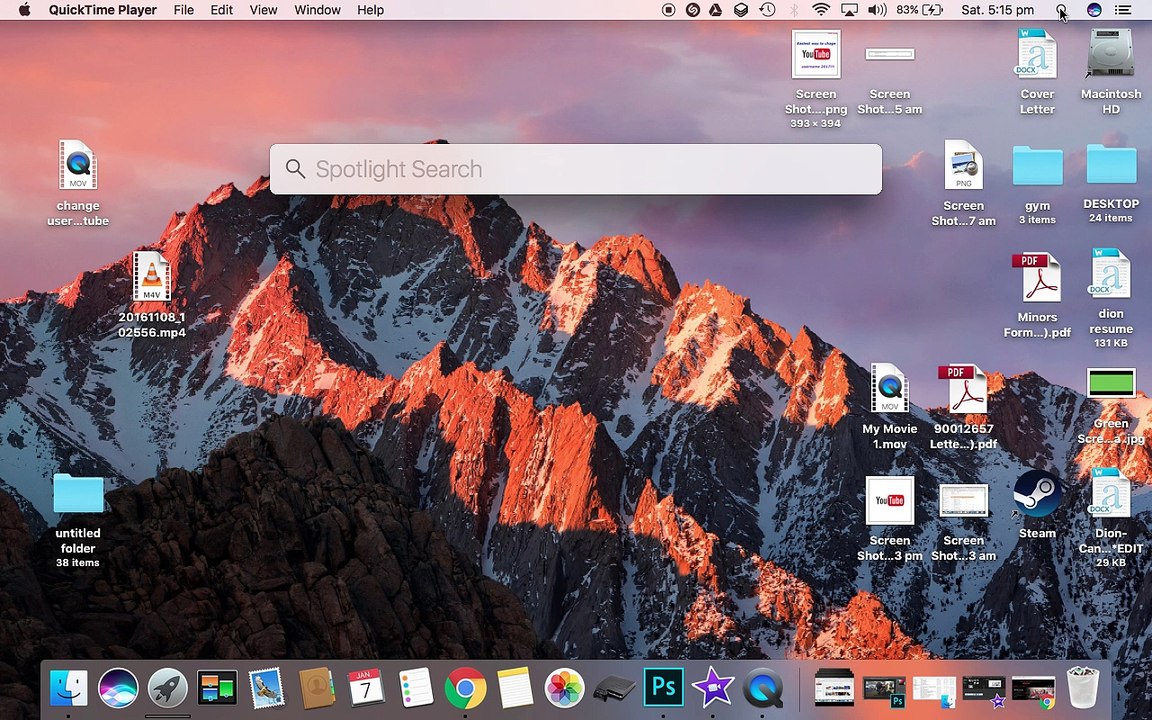The width and height of the screenshot is (1152, 720).
Task: Open Calendar showing Jan 7 in Dock
Action: click(x=365, y=688)
